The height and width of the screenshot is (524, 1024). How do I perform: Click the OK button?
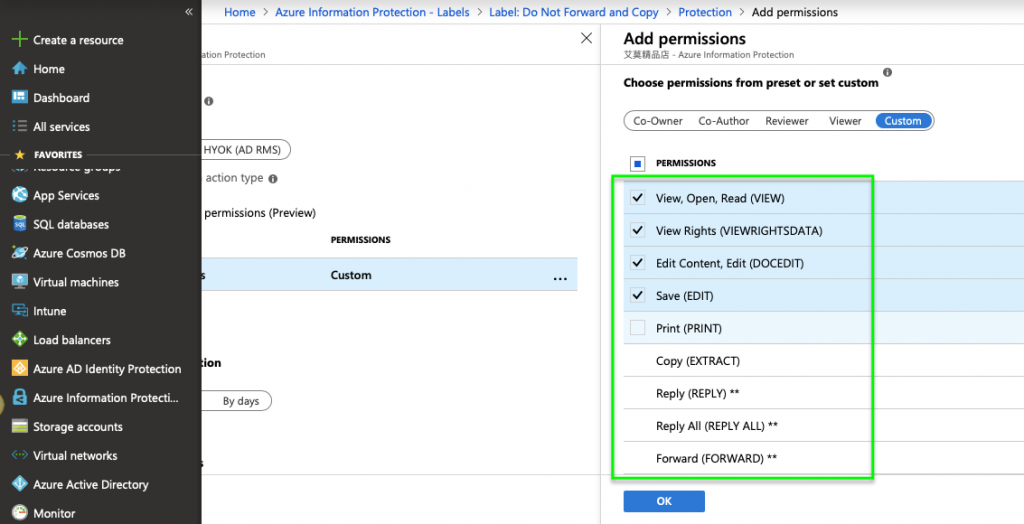[x=663, y=501]
